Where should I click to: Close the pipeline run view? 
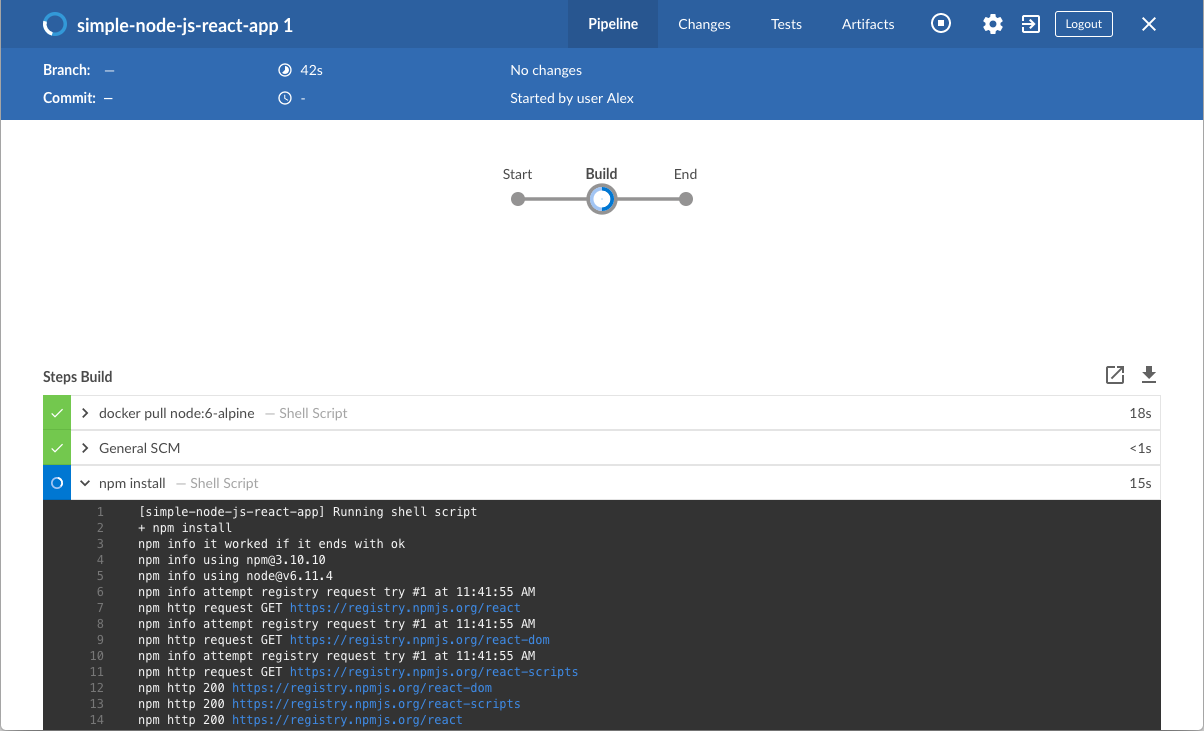1149,24
